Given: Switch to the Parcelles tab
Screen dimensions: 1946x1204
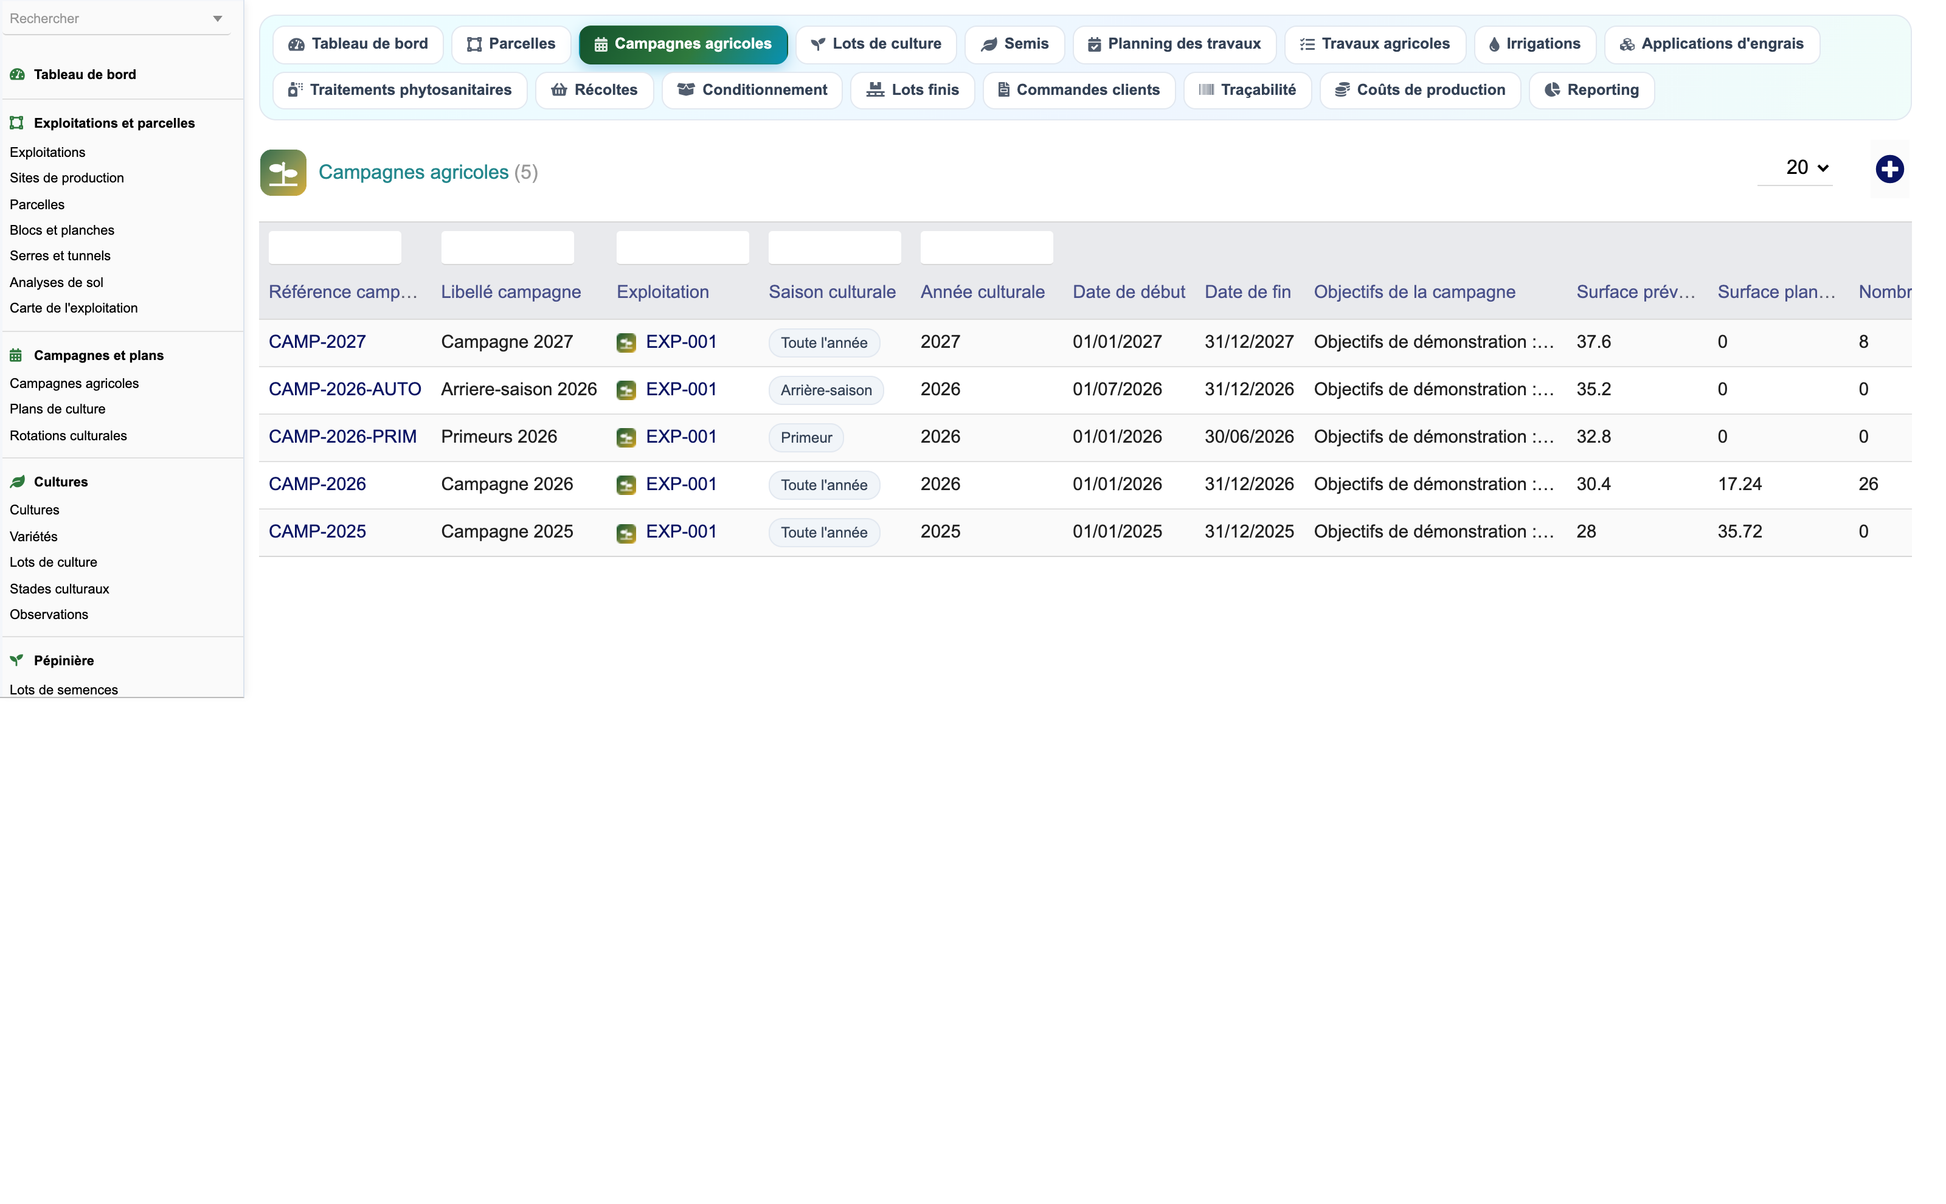Looking at the screenshot, I should (x=511, y=44).
